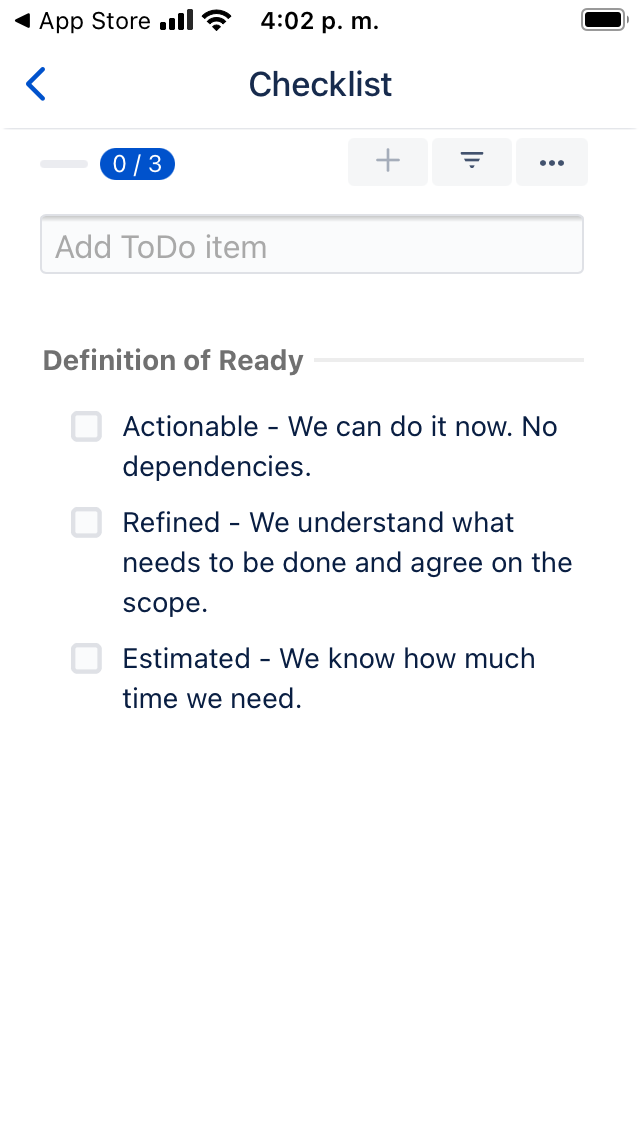
Task: Check the Actionable item checkbox
Action: [87, 427]
